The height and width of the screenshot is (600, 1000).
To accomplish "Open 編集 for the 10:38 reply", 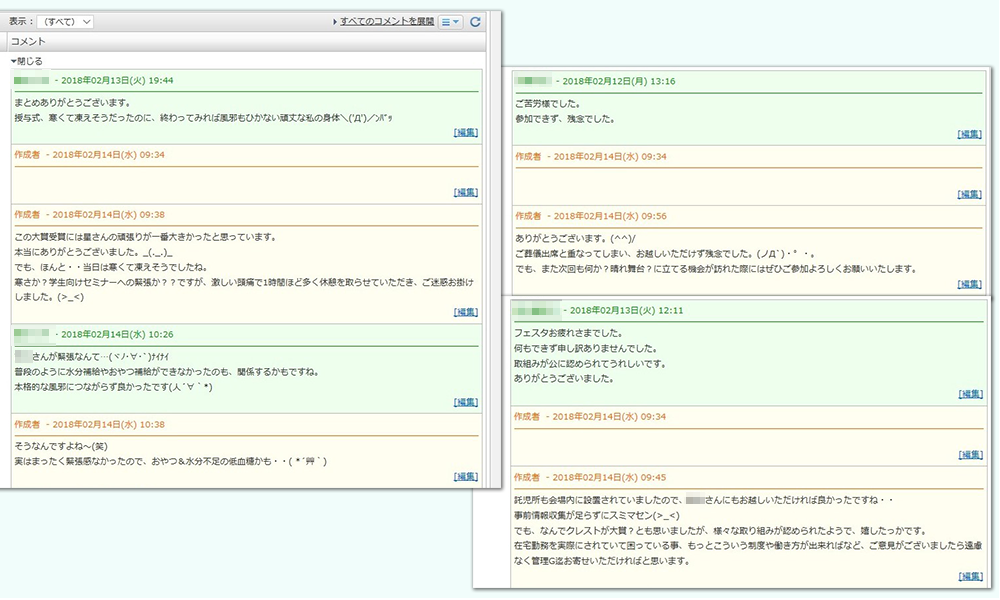I will click(x=465, y=476).
